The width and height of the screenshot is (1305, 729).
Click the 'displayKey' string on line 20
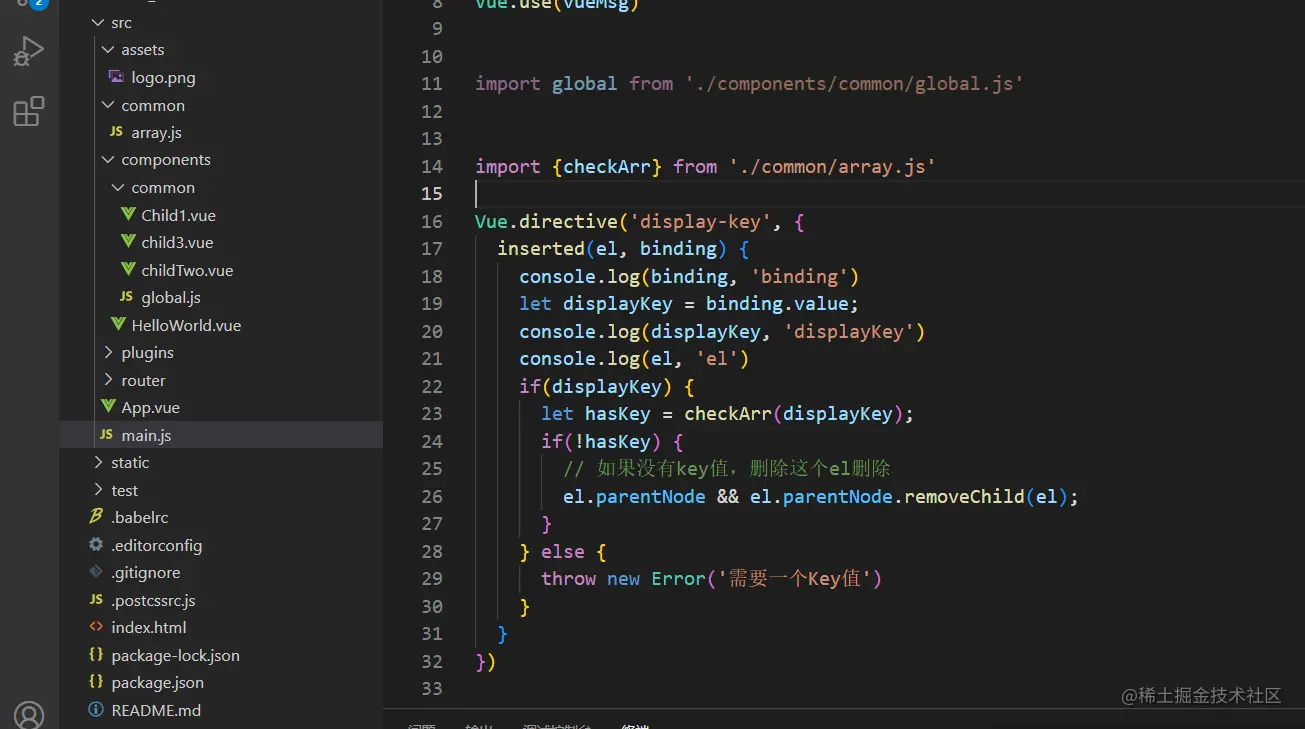click(x=849, y=331)
